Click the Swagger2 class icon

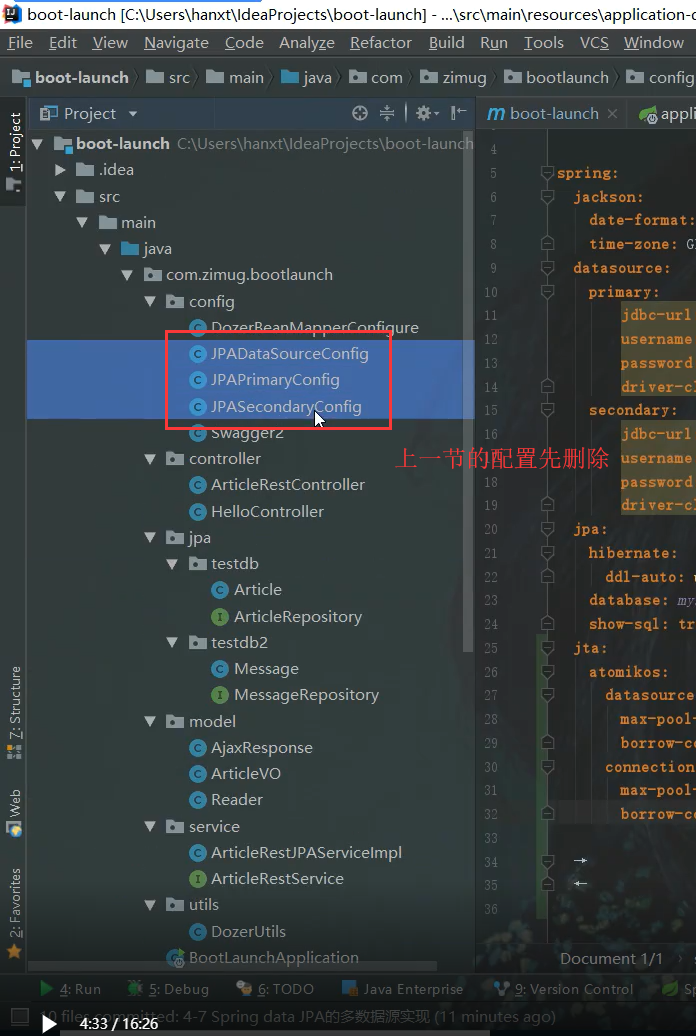pyautogui.click(x=197, y=433)
